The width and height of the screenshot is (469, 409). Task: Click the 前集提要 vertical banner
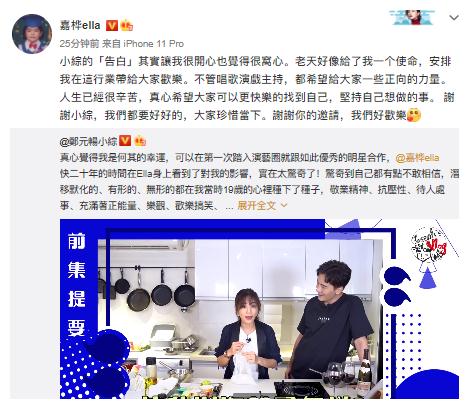(x=77, y=284)
